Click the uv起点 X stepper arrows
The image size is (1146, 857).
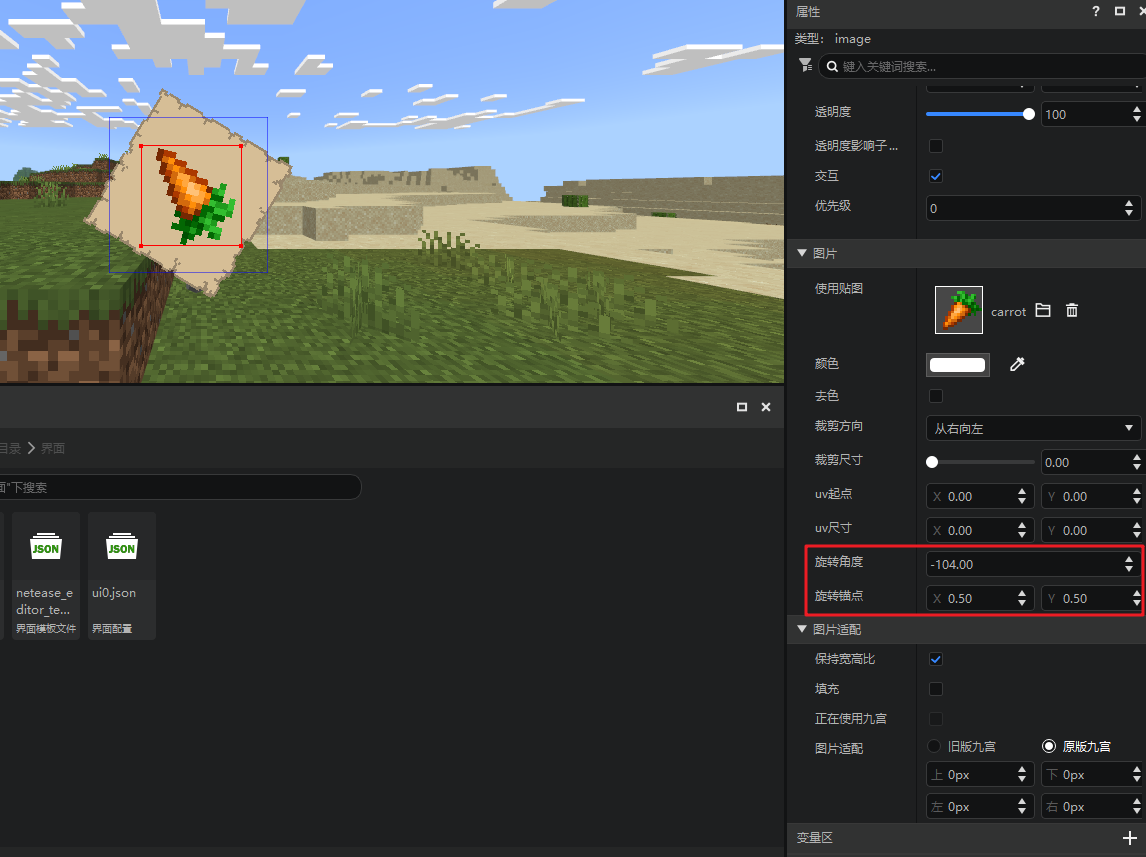point(1022,497)
